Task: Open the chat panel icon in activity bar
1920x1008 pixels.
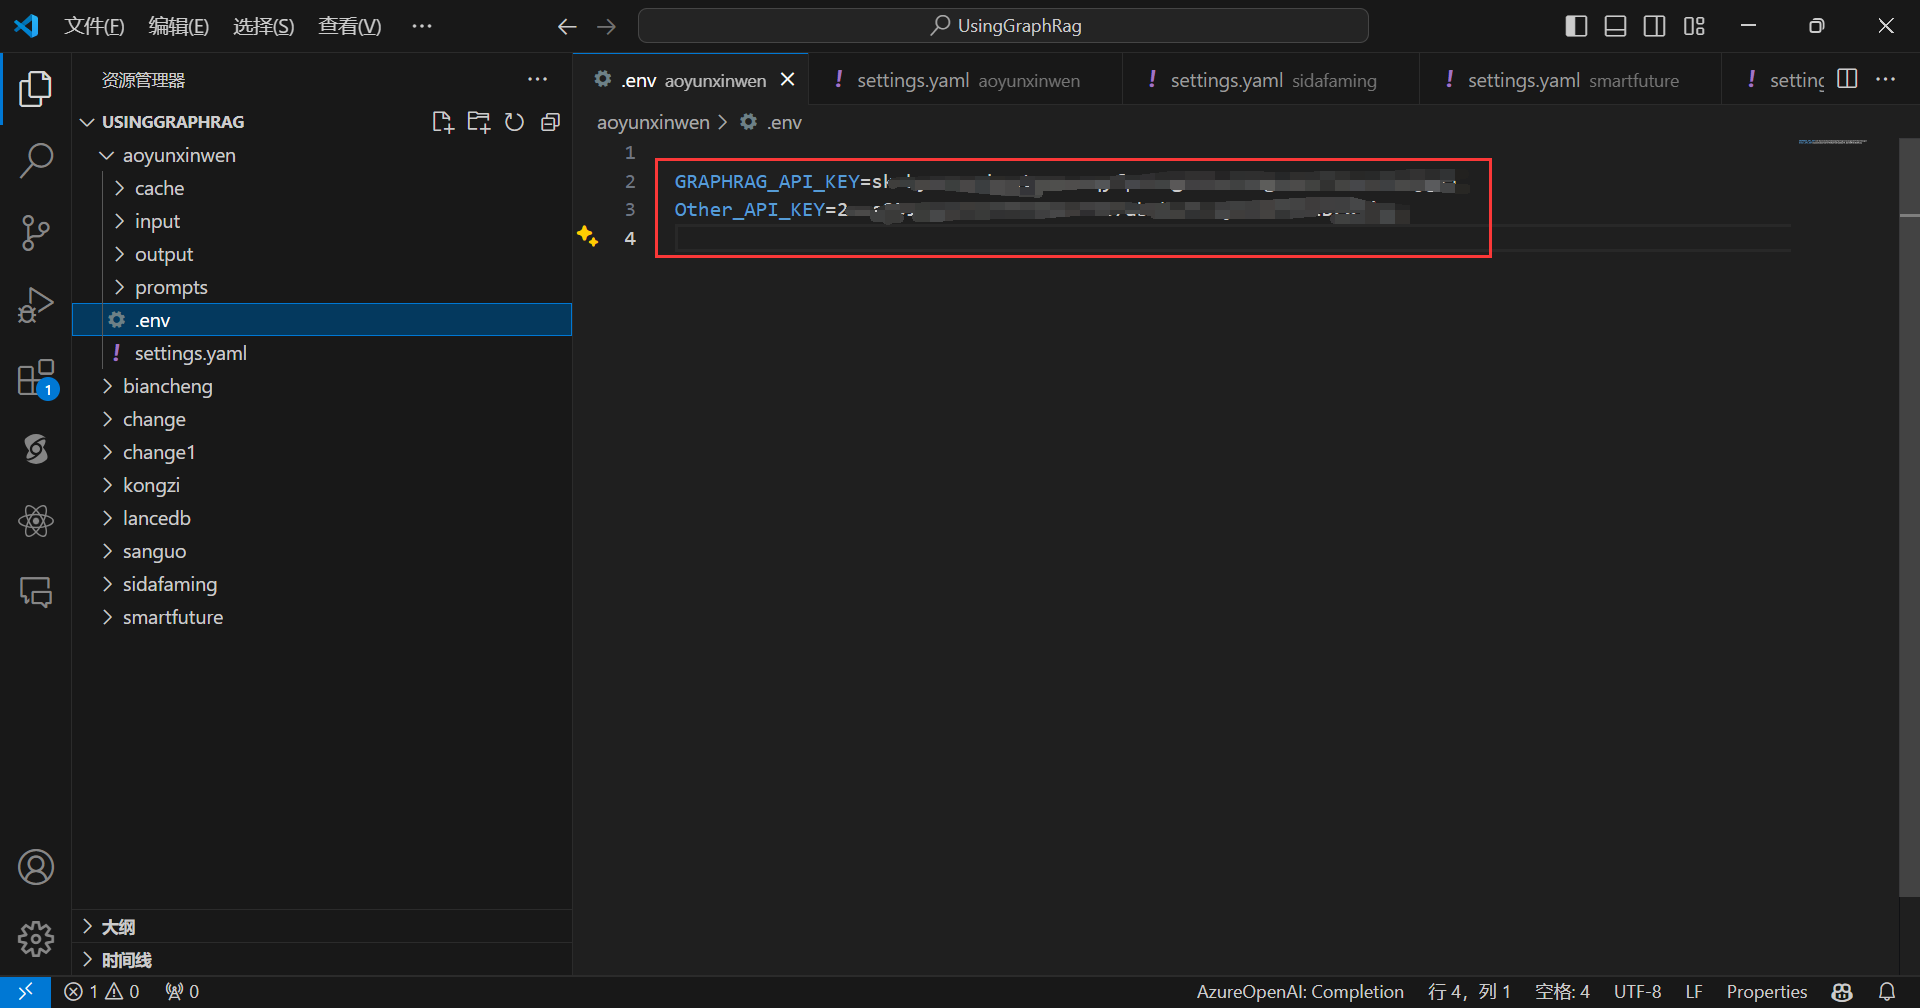Action: [x=36, y=592]
